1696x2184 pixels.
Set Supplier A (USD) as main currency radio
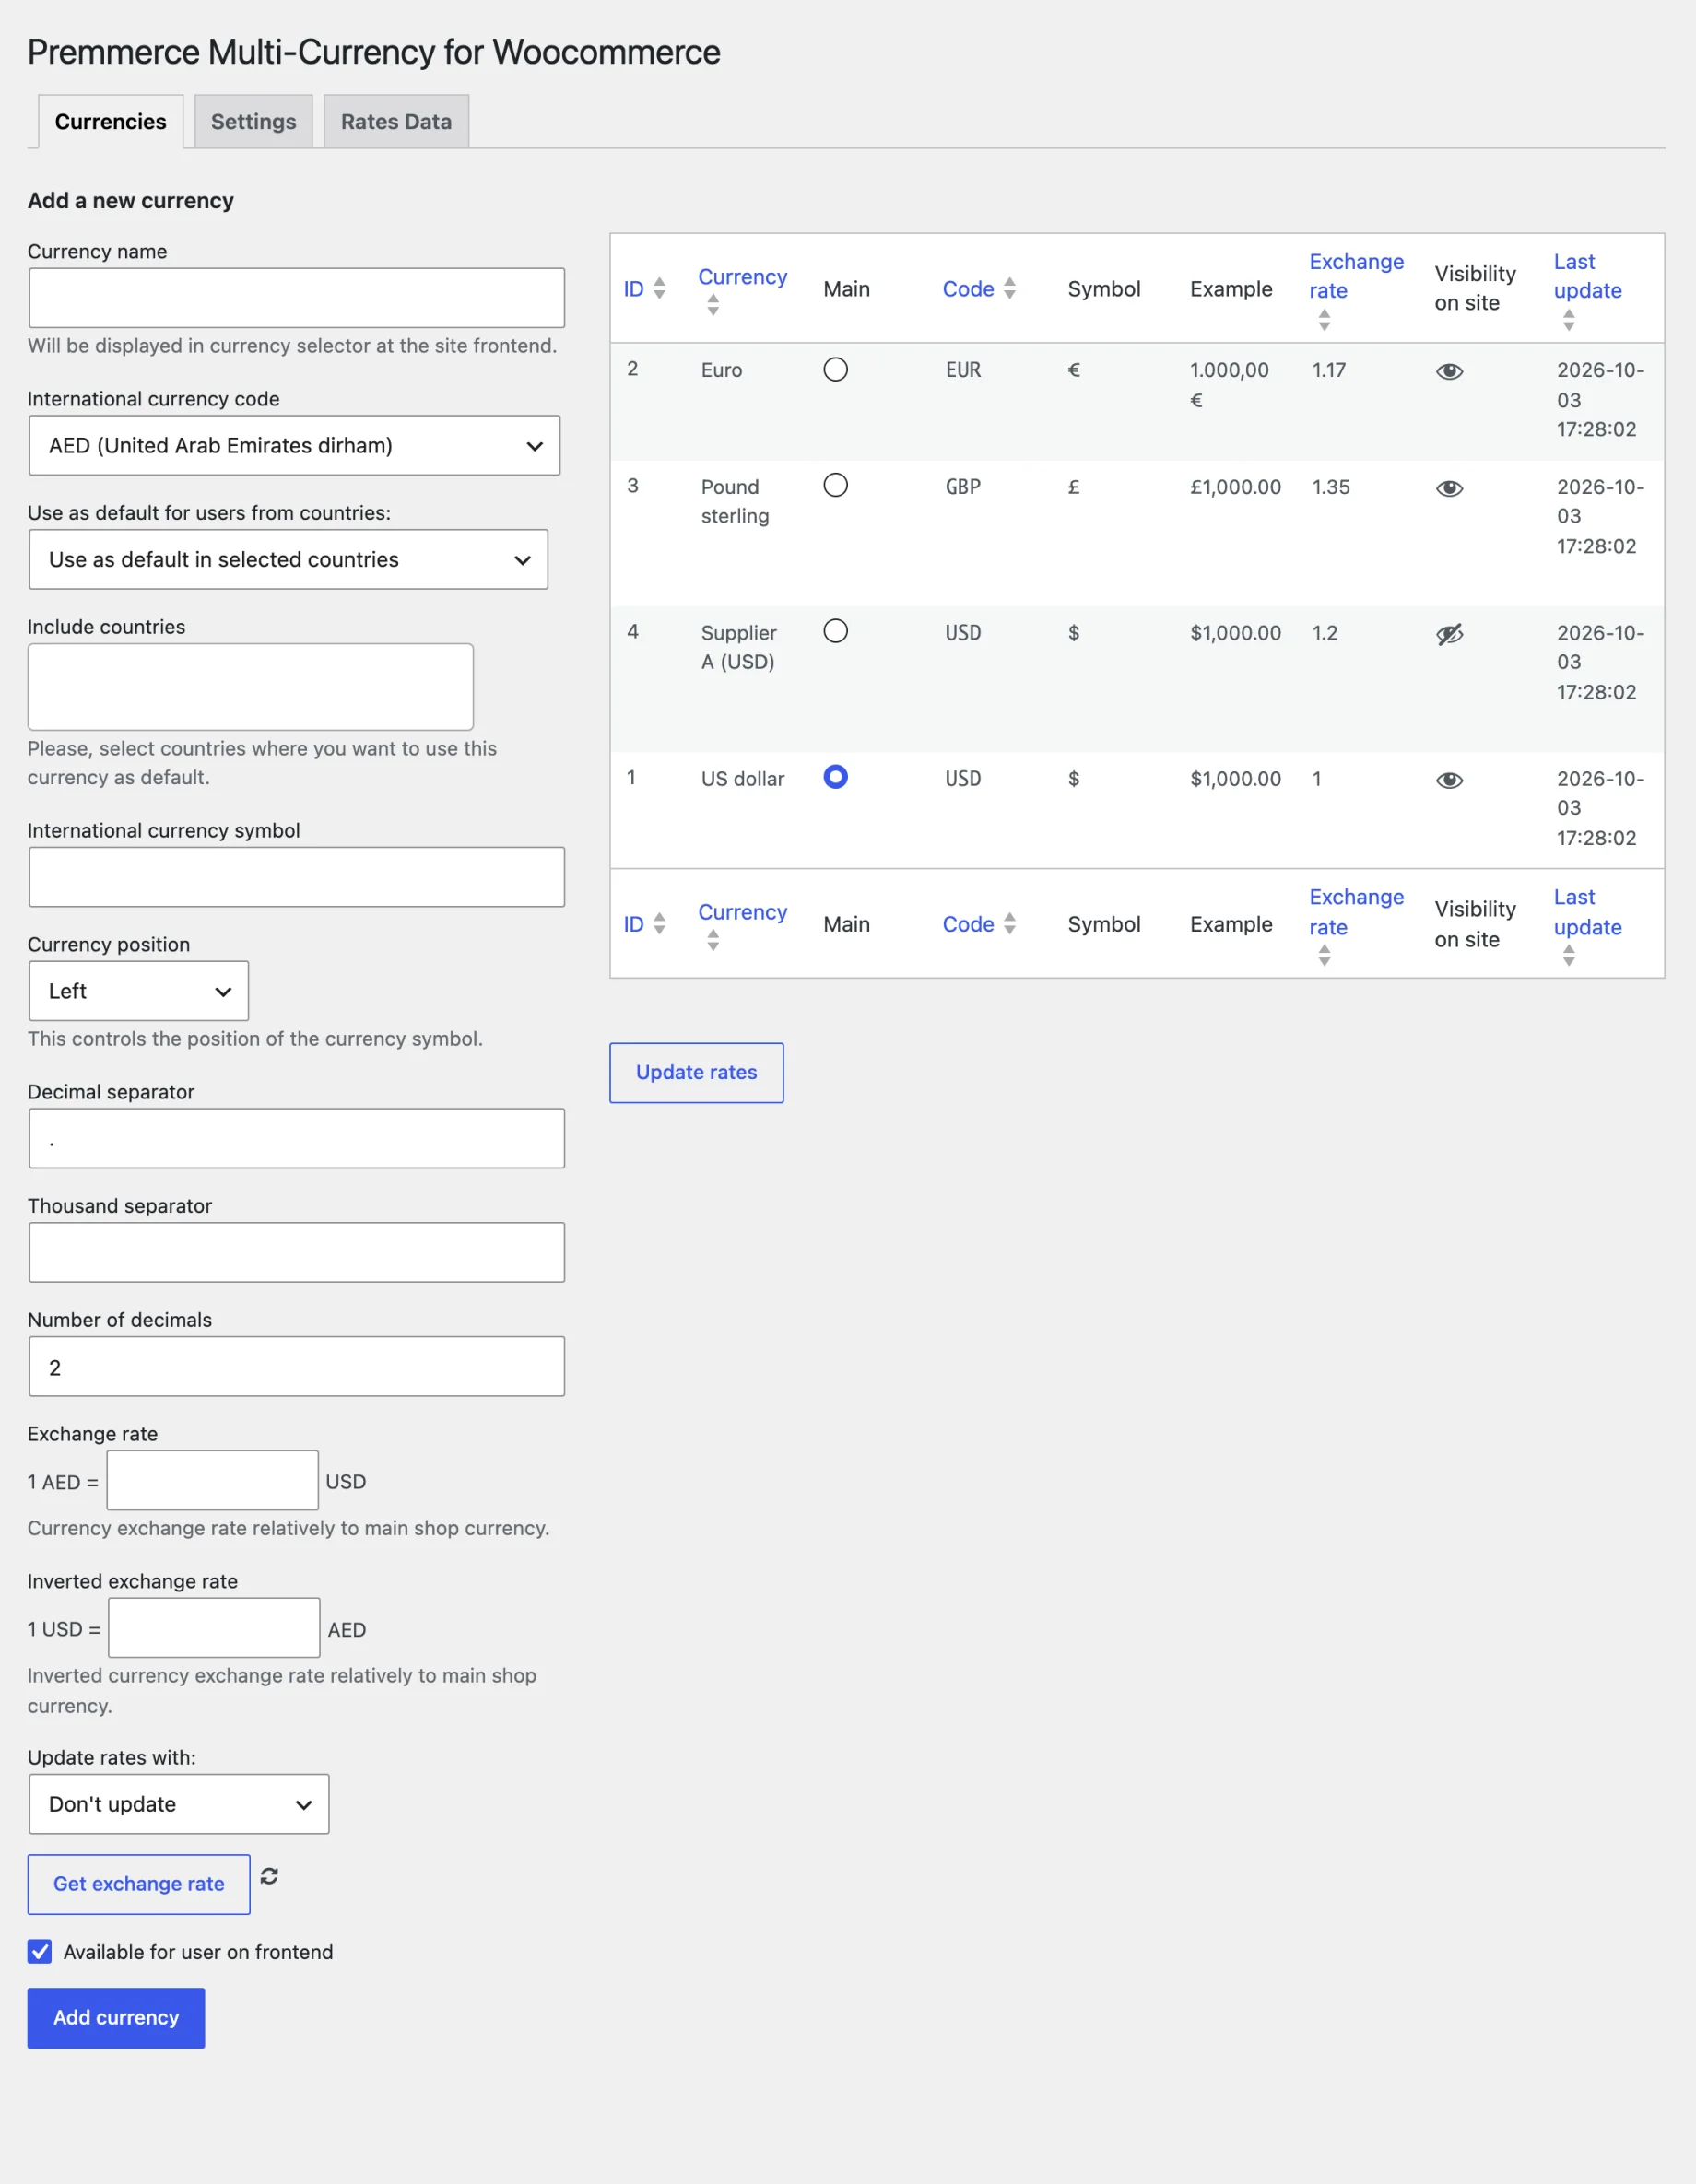point(836,632)
